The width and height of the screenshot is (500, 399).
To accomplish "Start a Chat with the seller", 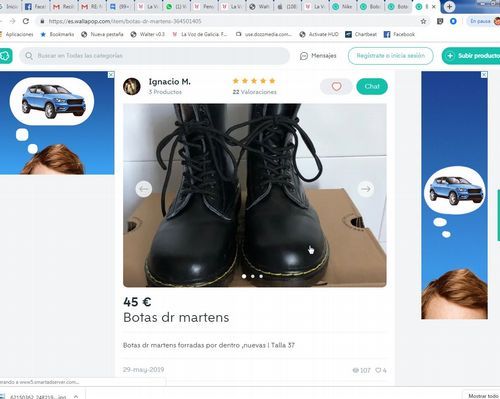I will pyautogui.click(x=372, y=87).
